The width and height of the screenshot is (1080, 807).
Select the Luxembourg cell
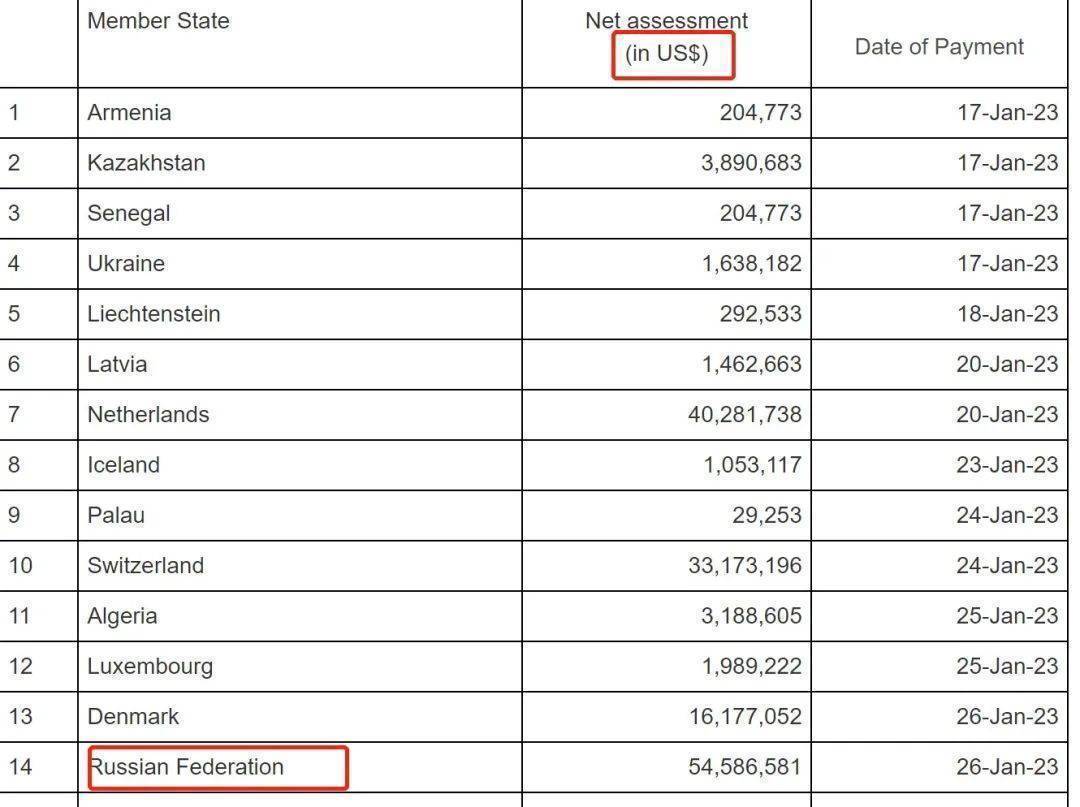[150, 666]
